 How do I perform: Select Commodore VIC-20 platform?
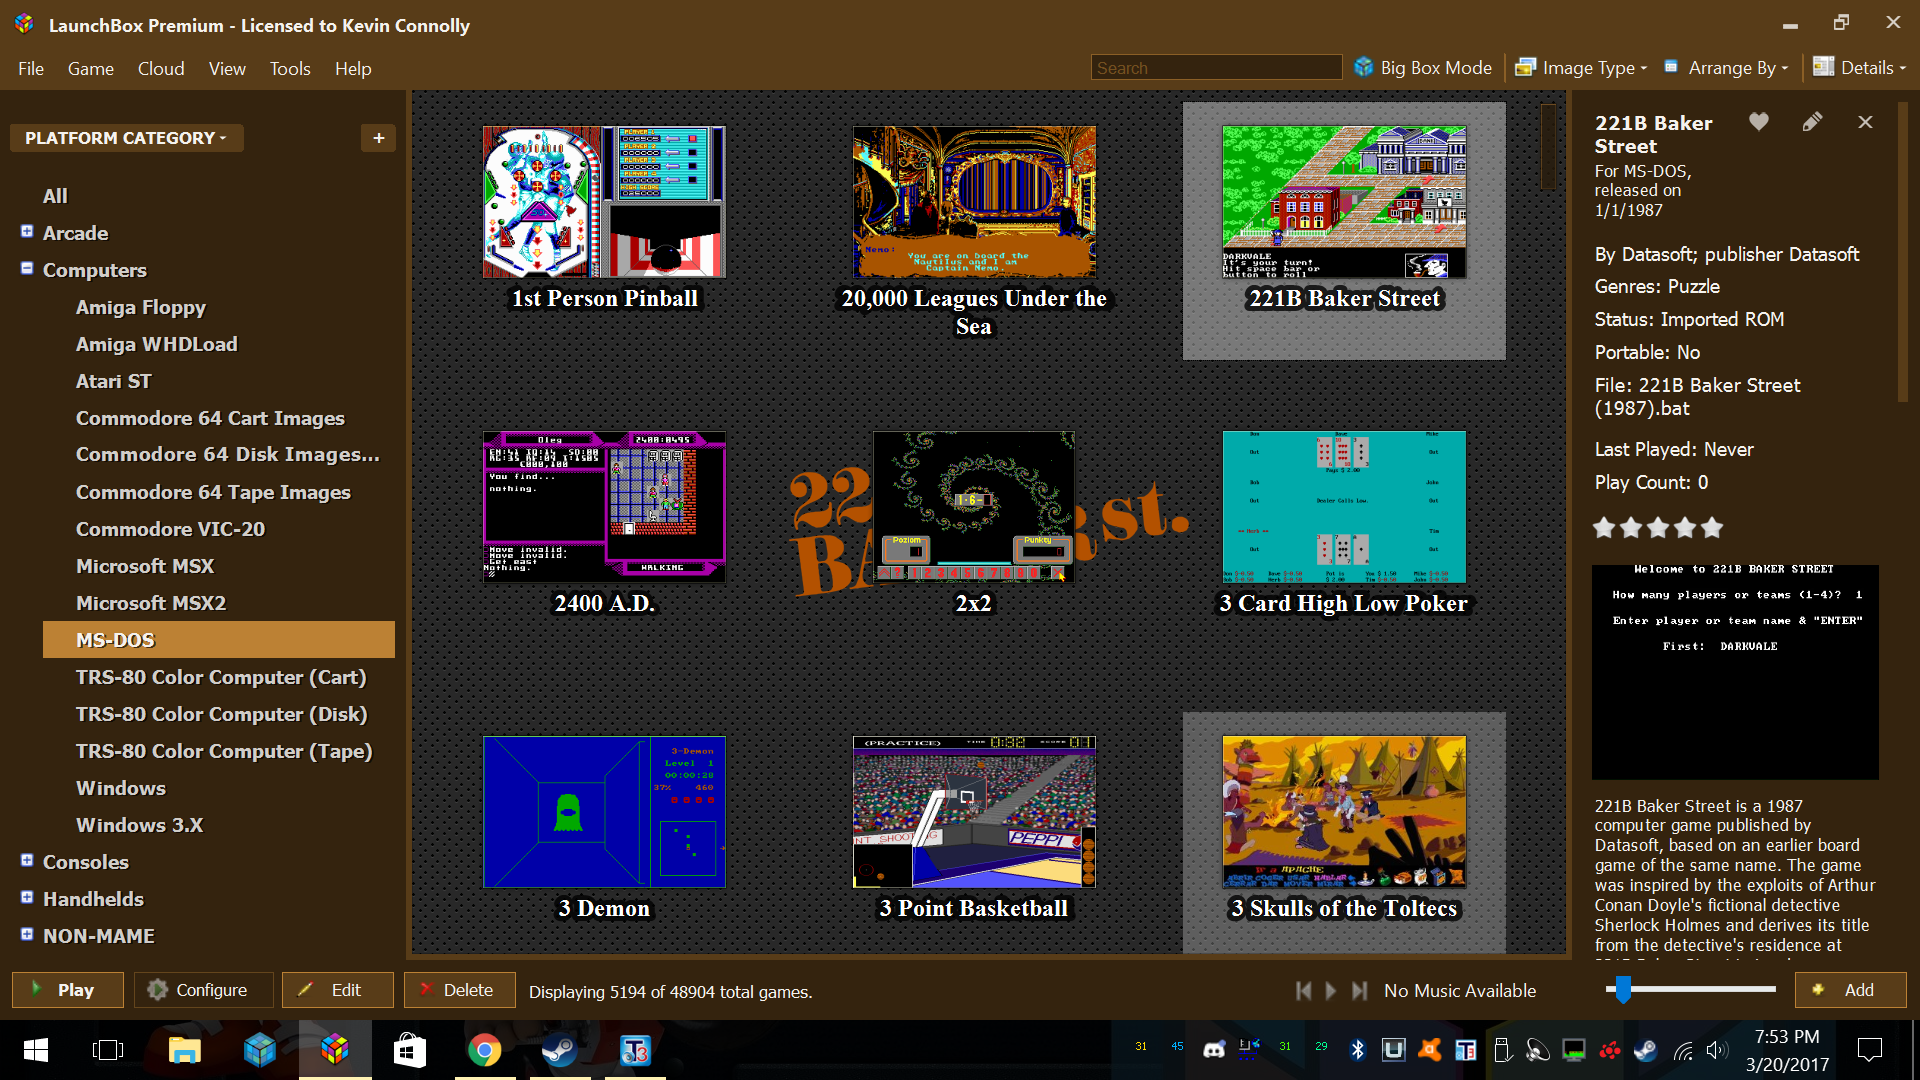tap(170, 529)
